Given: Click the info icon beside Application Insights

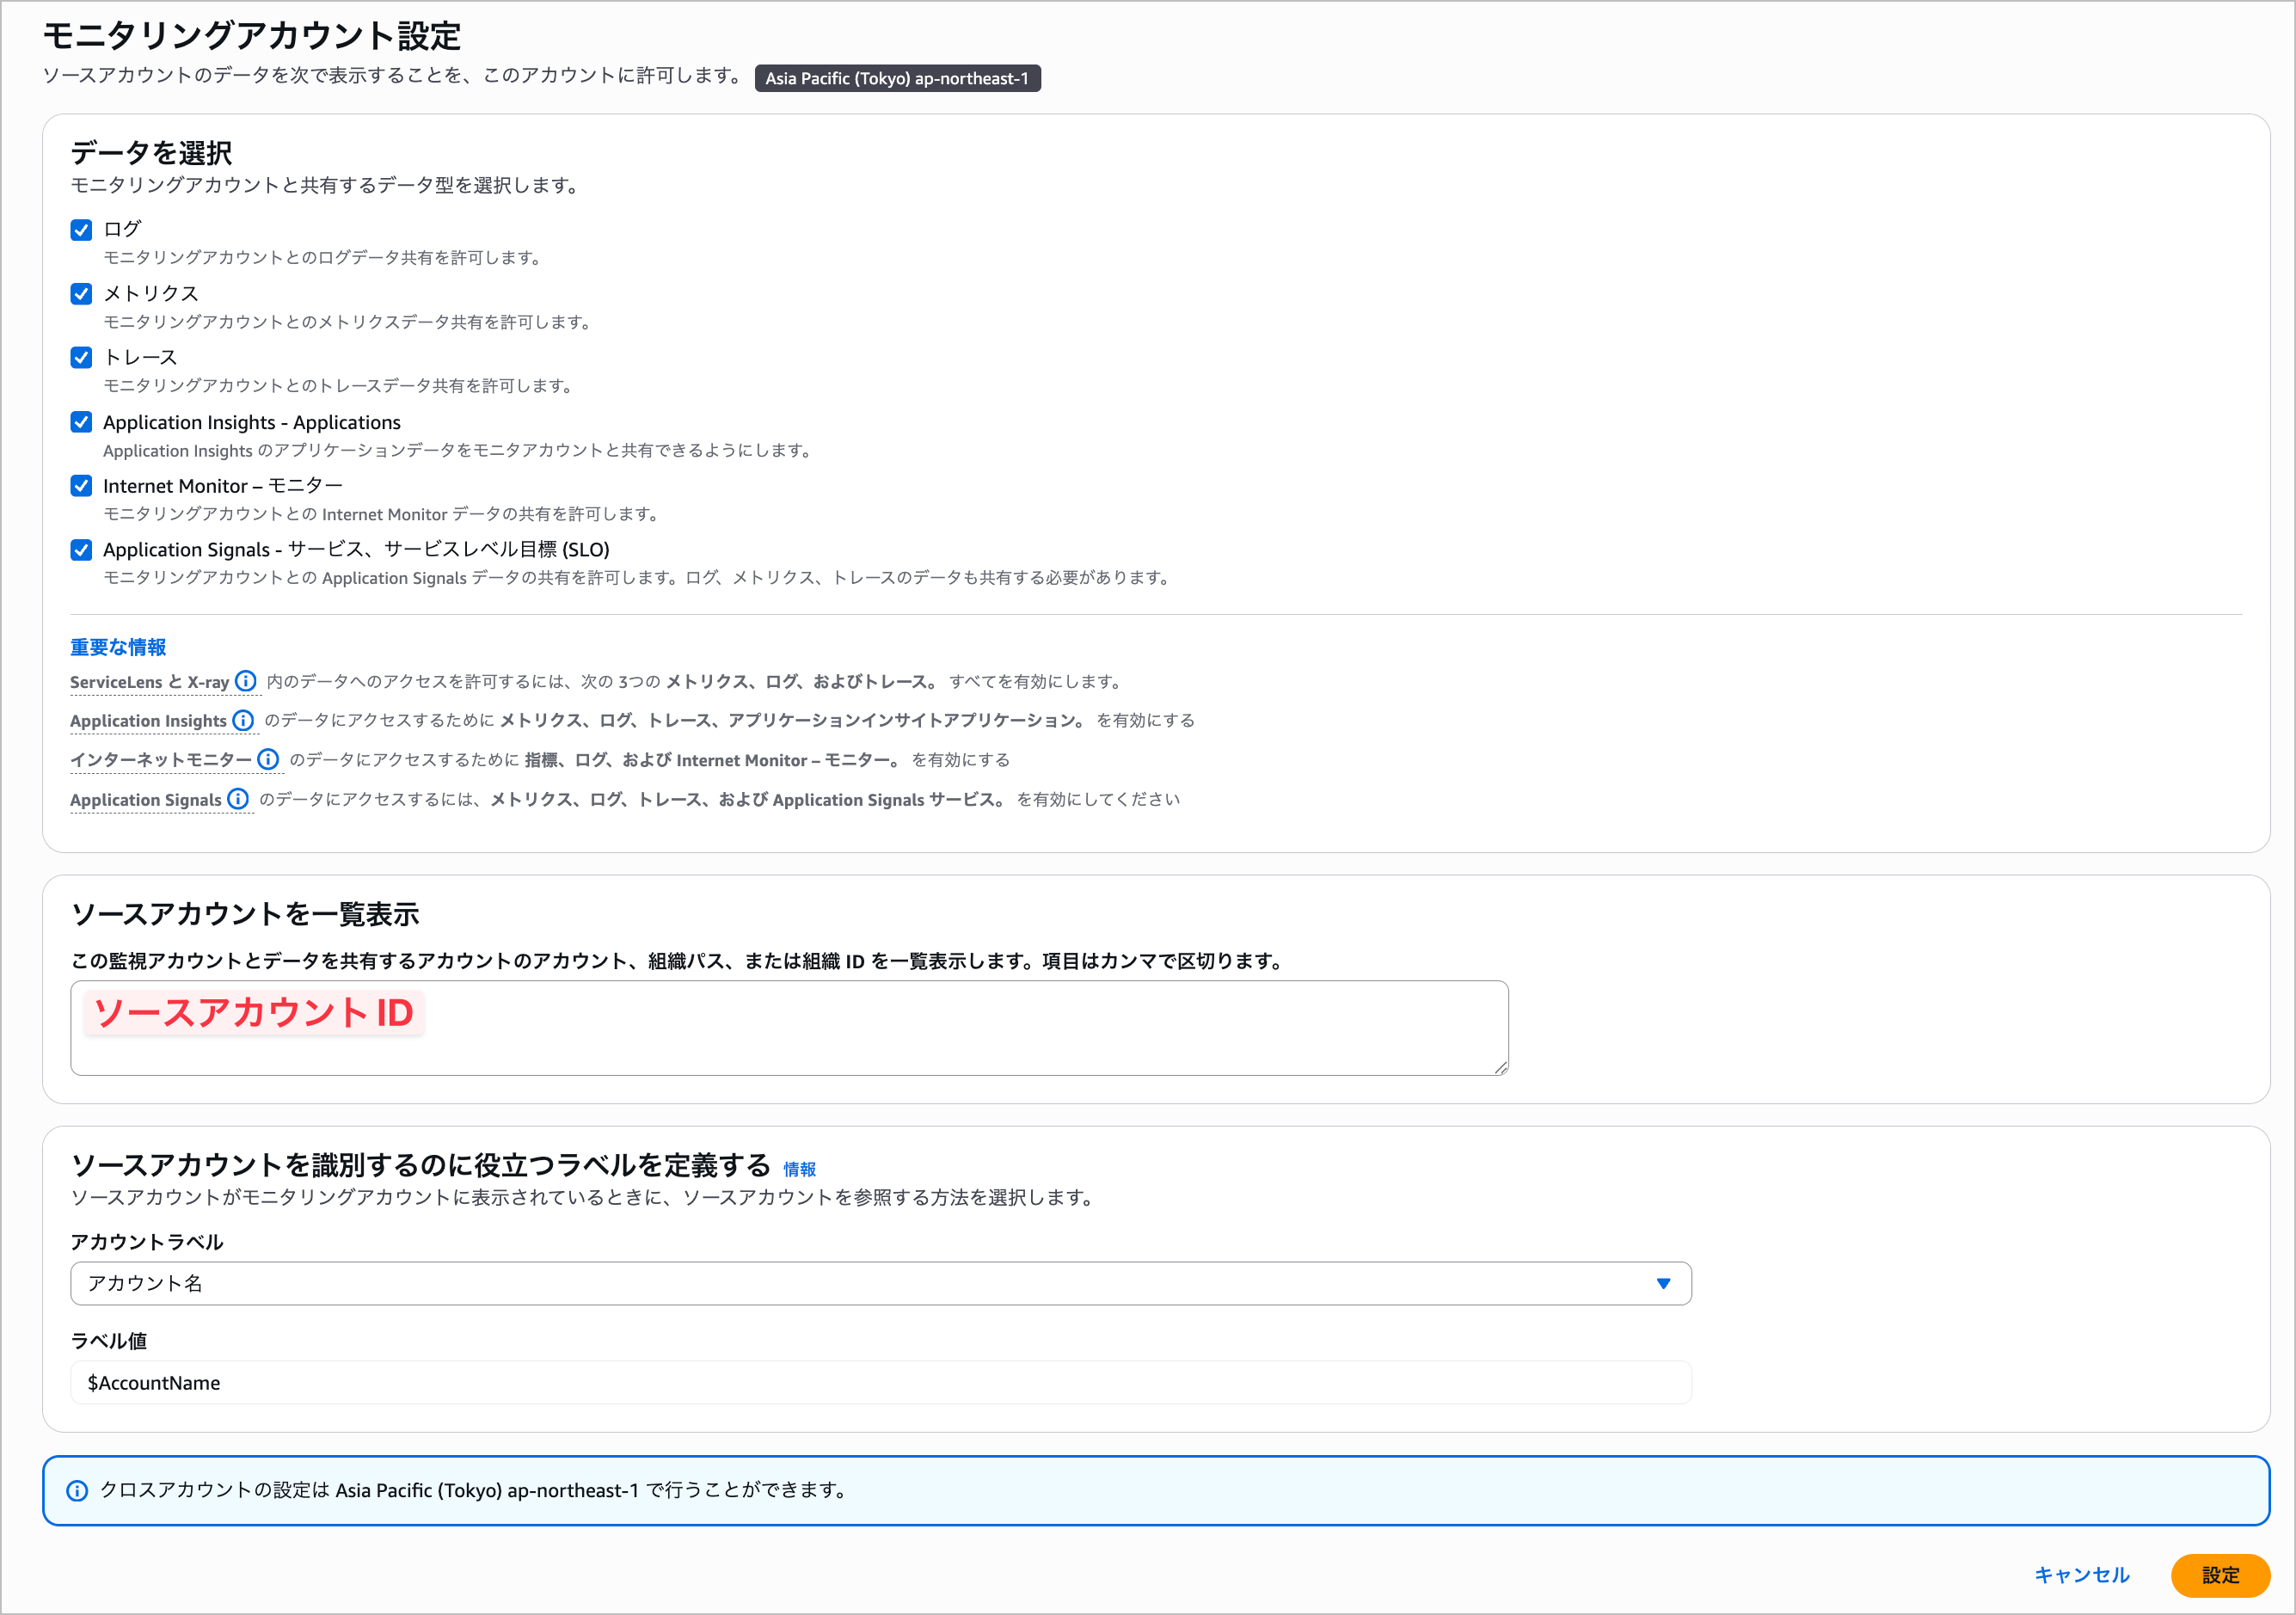Looking at the screenshot, I should (x=245, y=720).
